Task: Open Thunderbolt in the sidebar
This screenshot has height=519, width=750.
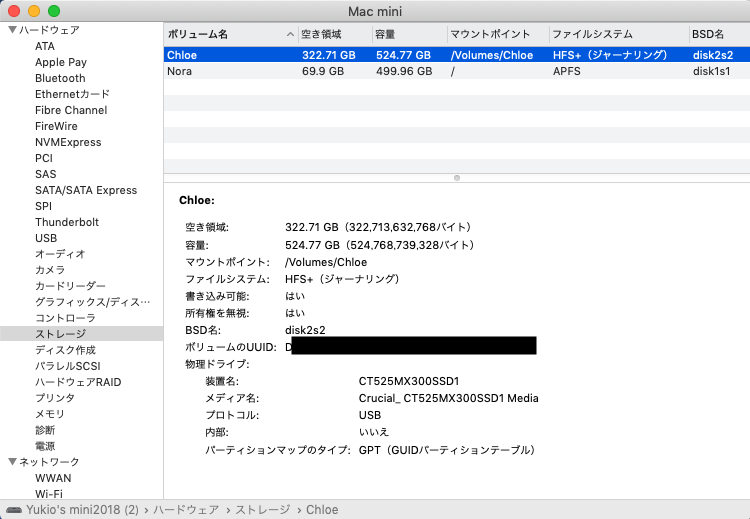Action: (x=67, y=222)
